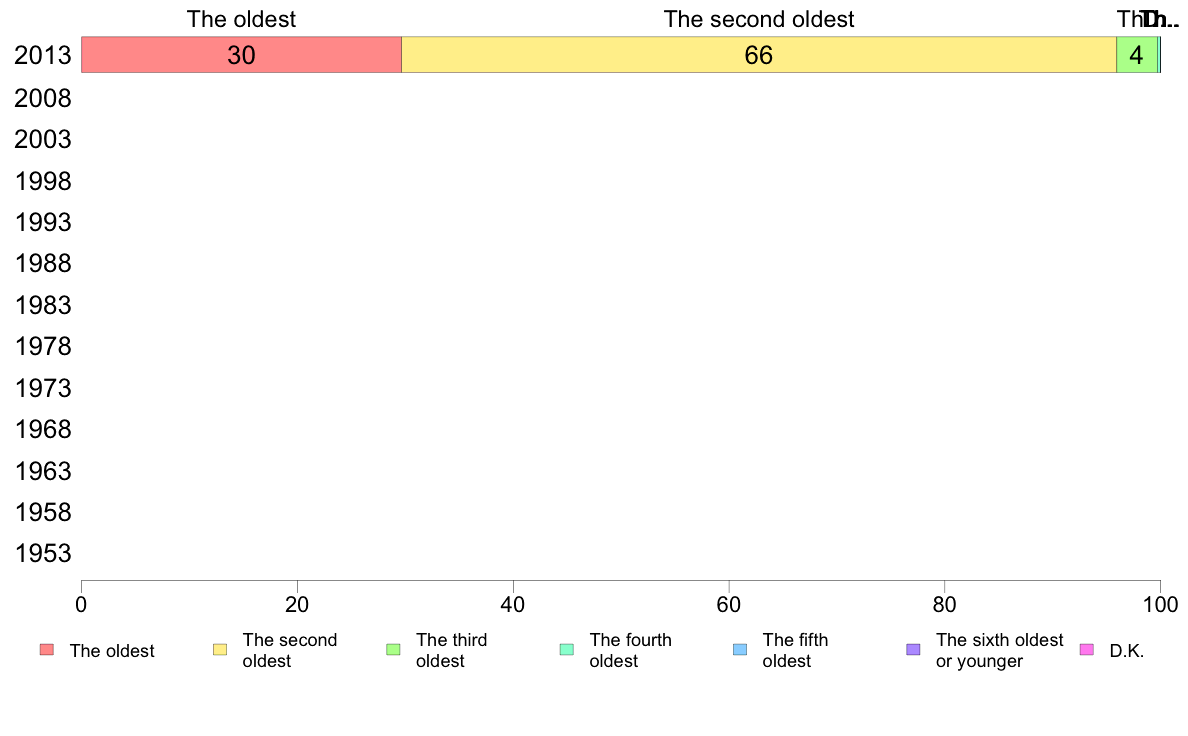Click the teal 'The fourth oldest' legend swatch

click(x=567, y=650)
